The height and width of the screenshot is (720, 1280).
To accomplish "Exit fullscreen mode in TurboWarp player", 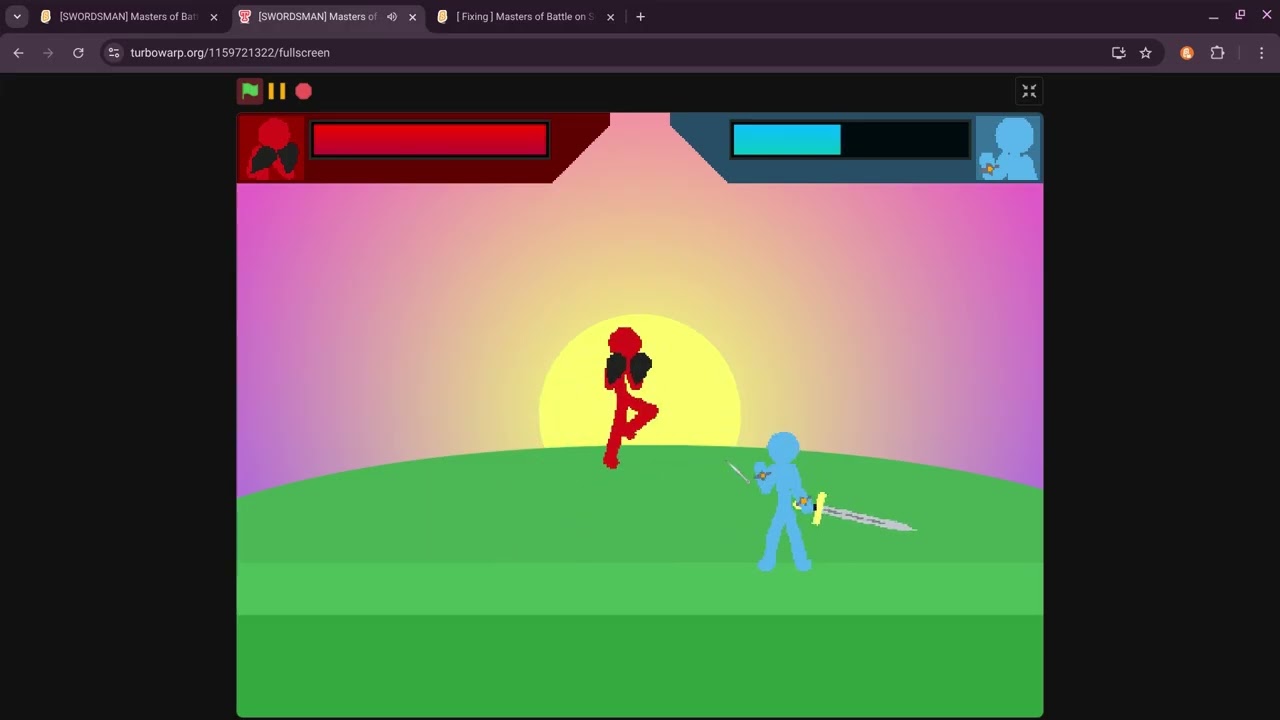I will [x=1029, y=91].
